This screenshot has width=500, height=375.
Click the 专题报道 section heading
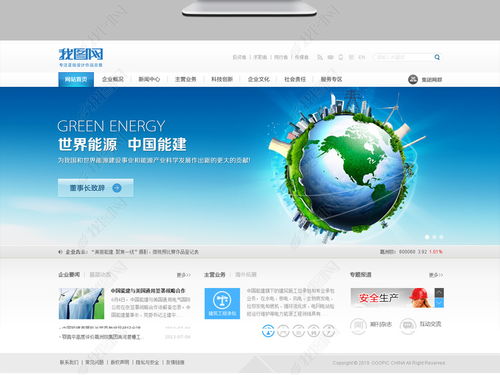click(x=360, y=275)
